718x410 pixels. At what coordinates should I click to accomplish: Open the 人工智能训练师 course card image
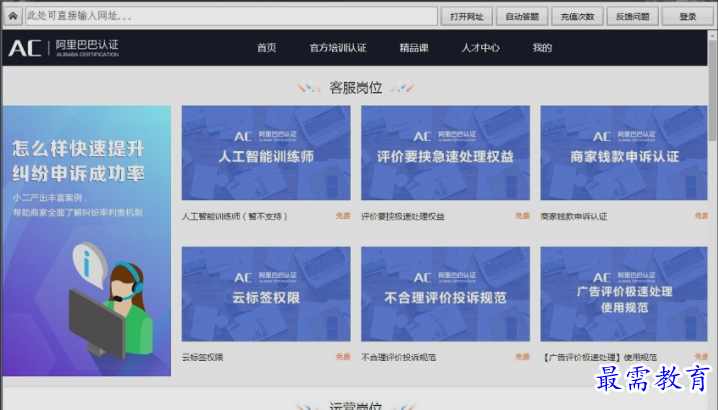[266, 153]
